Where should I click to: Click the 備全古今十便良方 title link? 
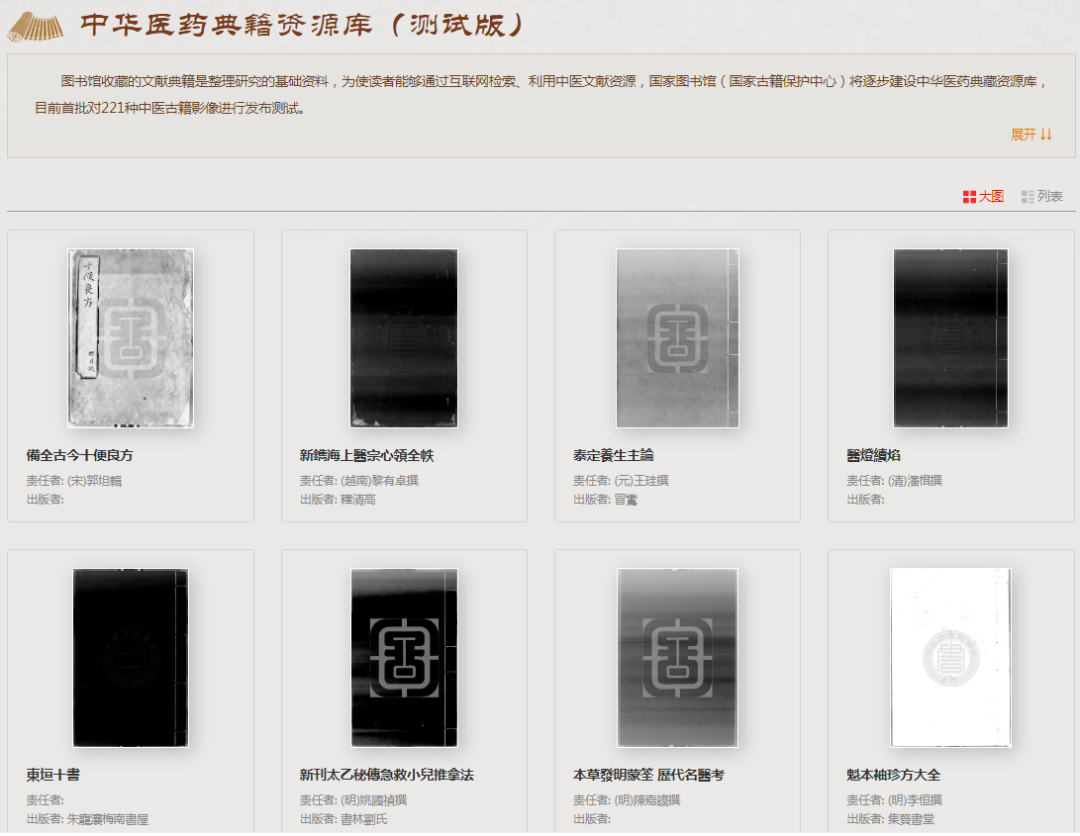pos(80,455)
